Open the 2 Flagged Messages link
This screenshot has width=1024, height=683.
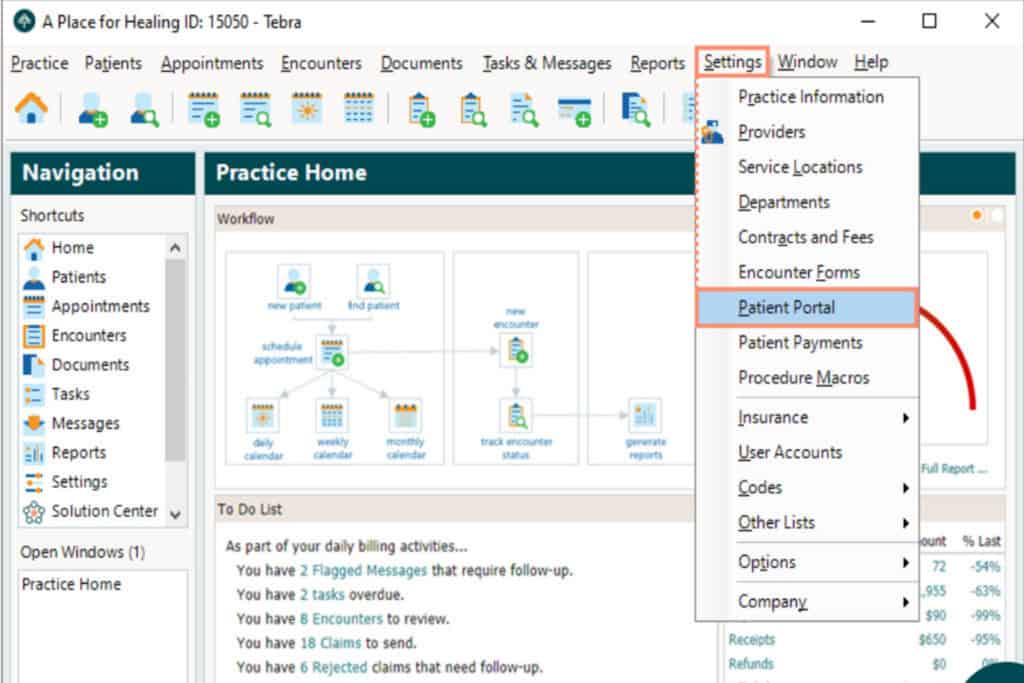(363, 570)
